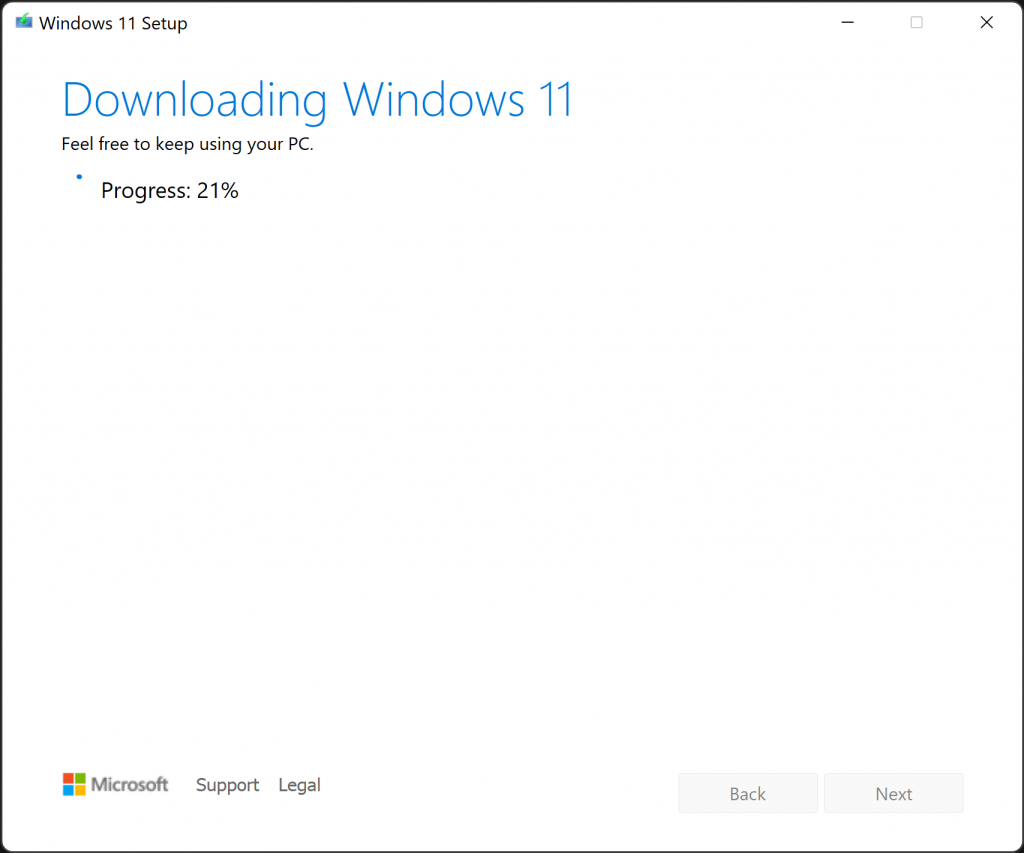Click the Microsoft wordmark in the footer
The image size is (1024, 853).
[x=131, y=784]
